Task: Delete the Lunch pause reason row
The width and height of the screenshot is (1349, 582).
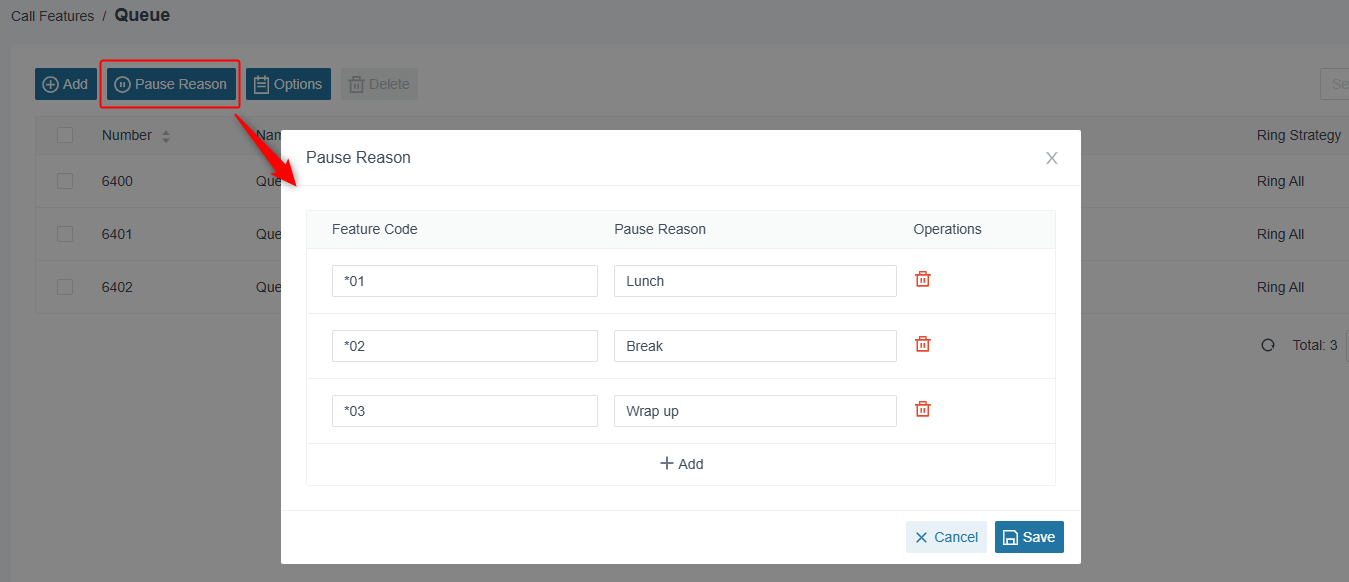Action: pos(923,280)
